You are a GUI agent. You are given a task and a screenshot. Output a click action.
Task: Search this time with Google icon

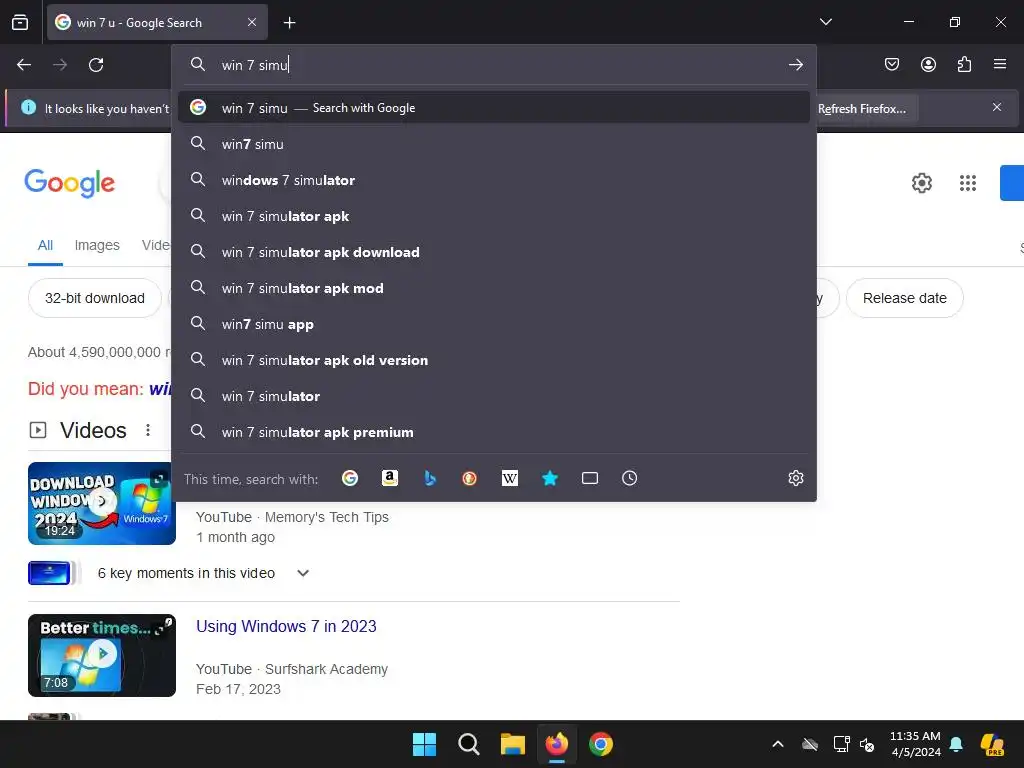pos(350,479)
